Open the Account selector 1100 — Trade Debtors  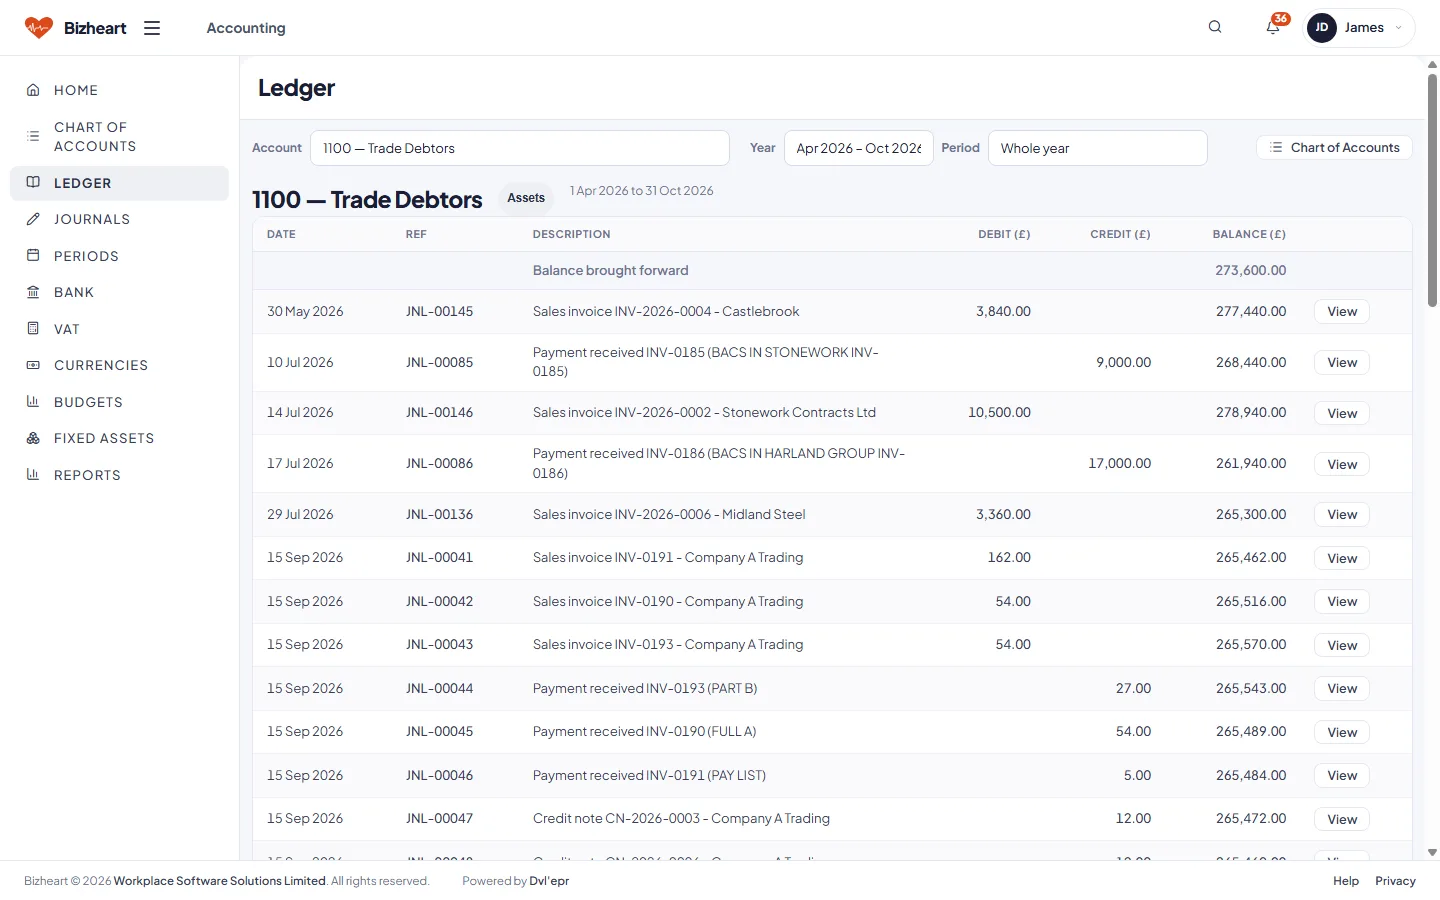tap(520, 148)
